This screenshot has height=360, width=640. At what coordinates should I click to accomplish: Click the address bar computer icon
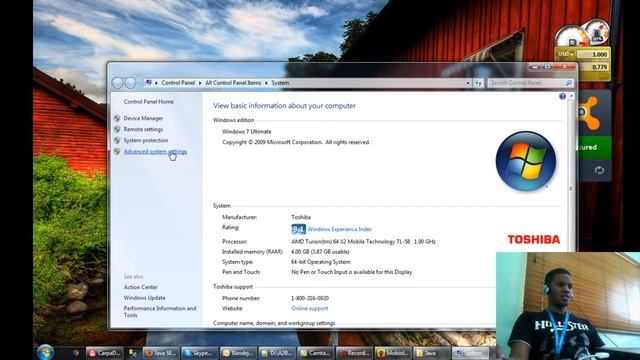pyautogui.click(x=149, y=83)
